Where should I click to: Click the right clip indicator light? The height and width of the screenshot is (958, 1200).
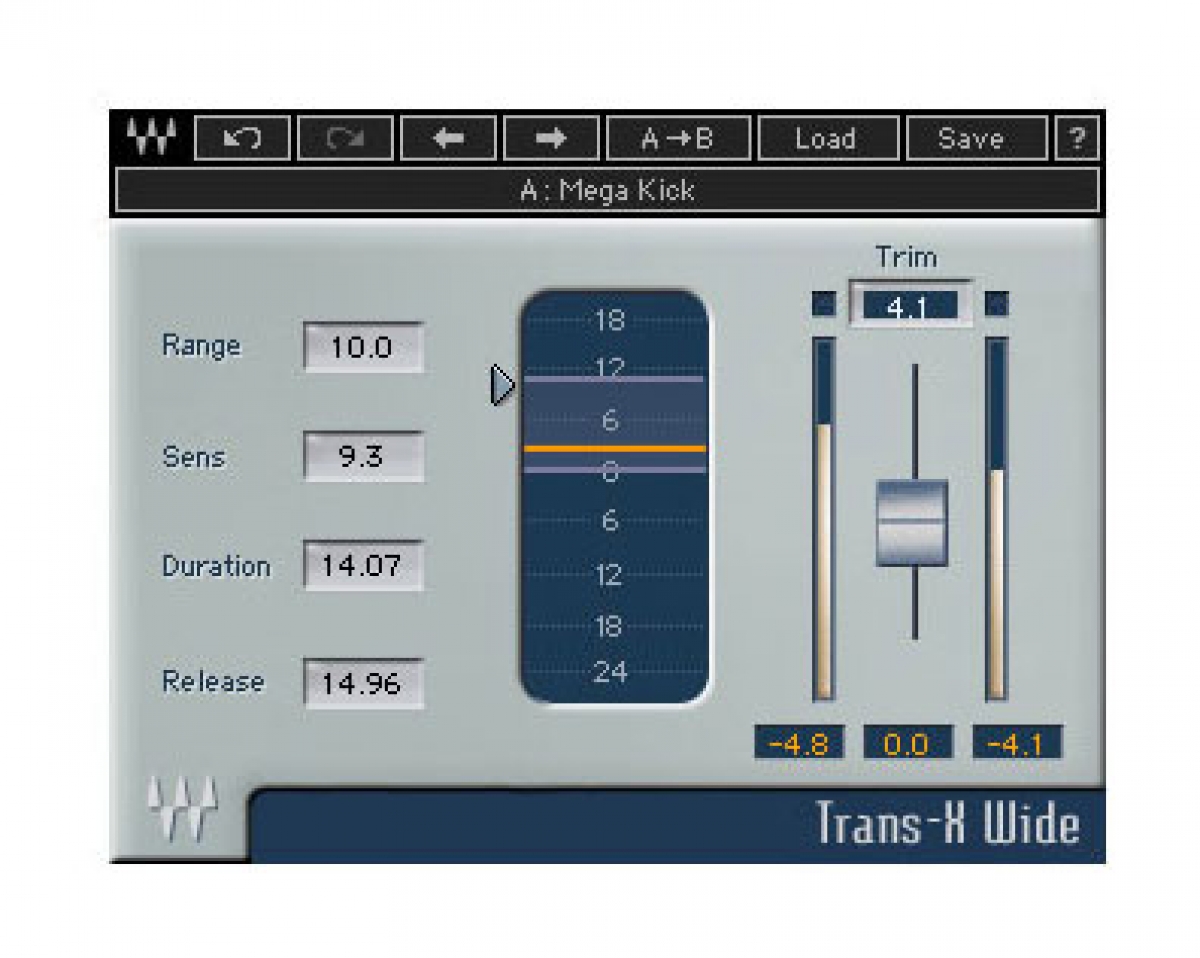(996, 304)
